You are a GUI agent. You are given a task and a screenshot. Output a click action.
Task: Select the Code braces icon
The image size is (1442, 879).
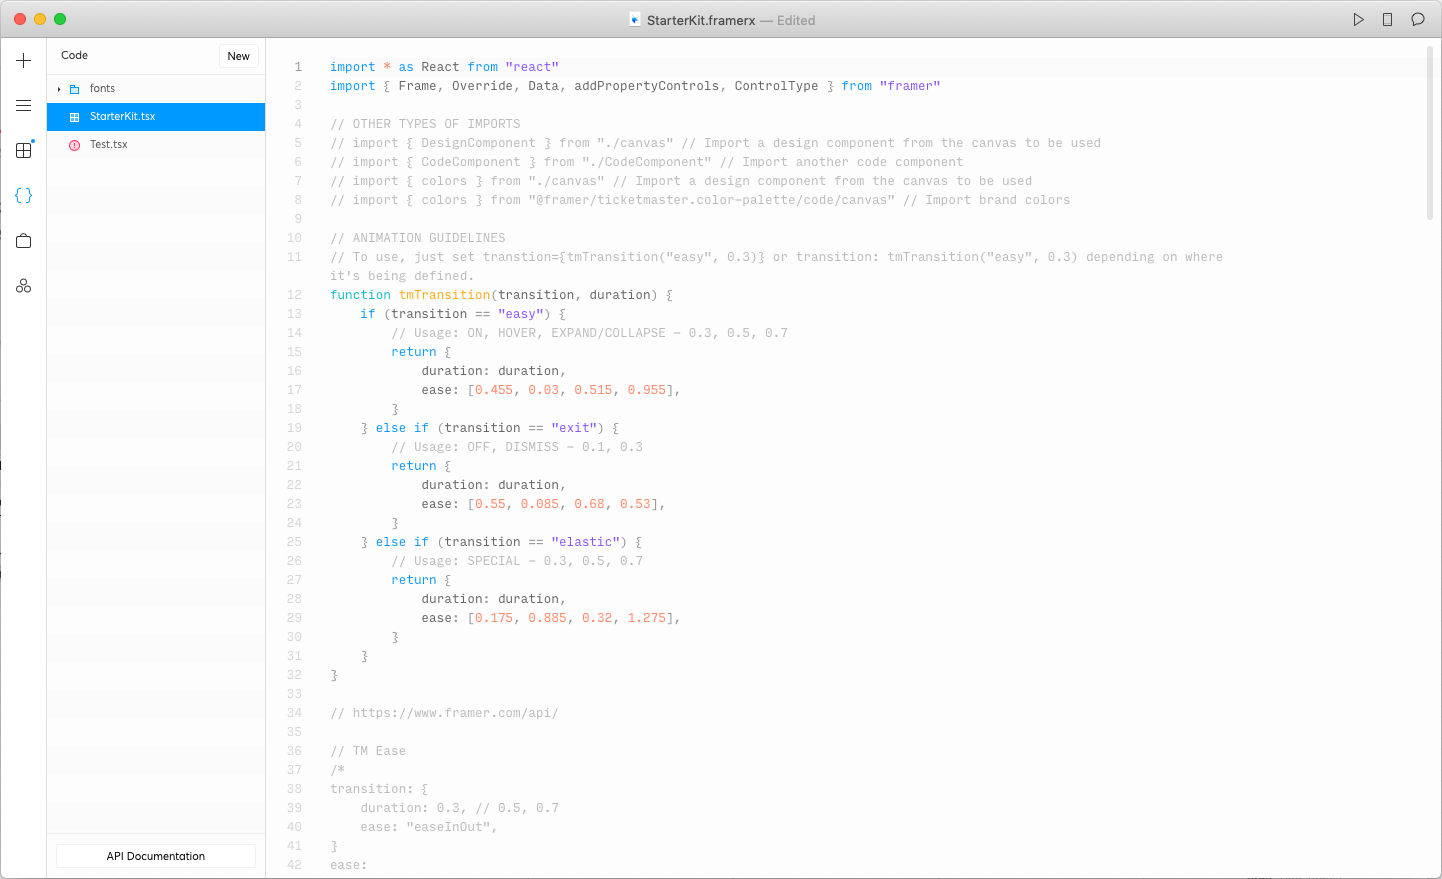[x=24, y=196]
